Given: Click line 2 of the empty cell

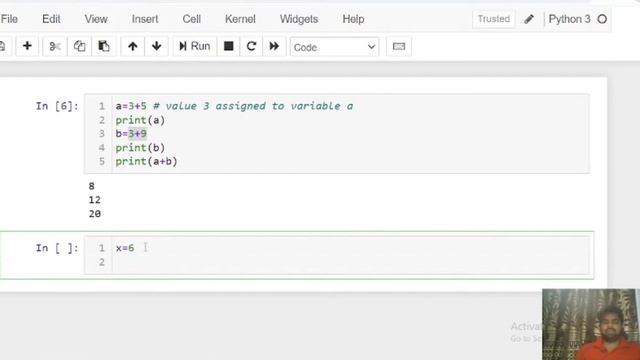Looking at the screenshot, I should [x=350, y=262].
